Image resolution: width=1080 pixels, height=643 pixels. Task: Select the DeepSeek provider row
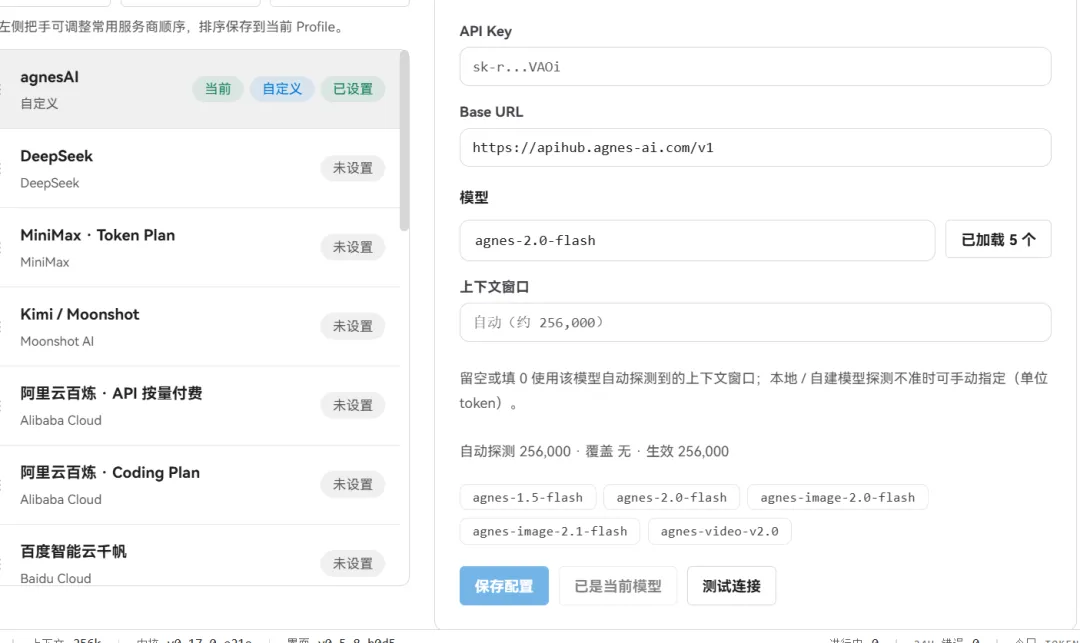click(200, 168)
